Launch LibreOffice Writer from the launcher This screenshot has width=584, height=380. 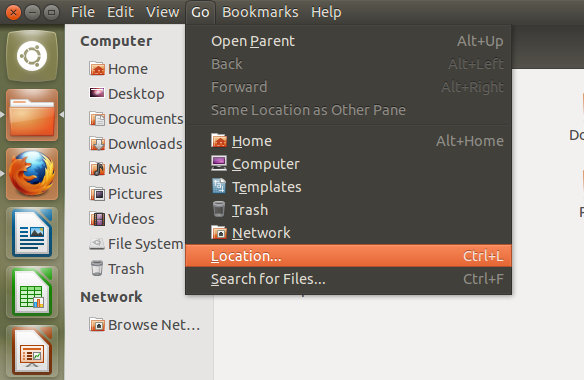point(32,233)
